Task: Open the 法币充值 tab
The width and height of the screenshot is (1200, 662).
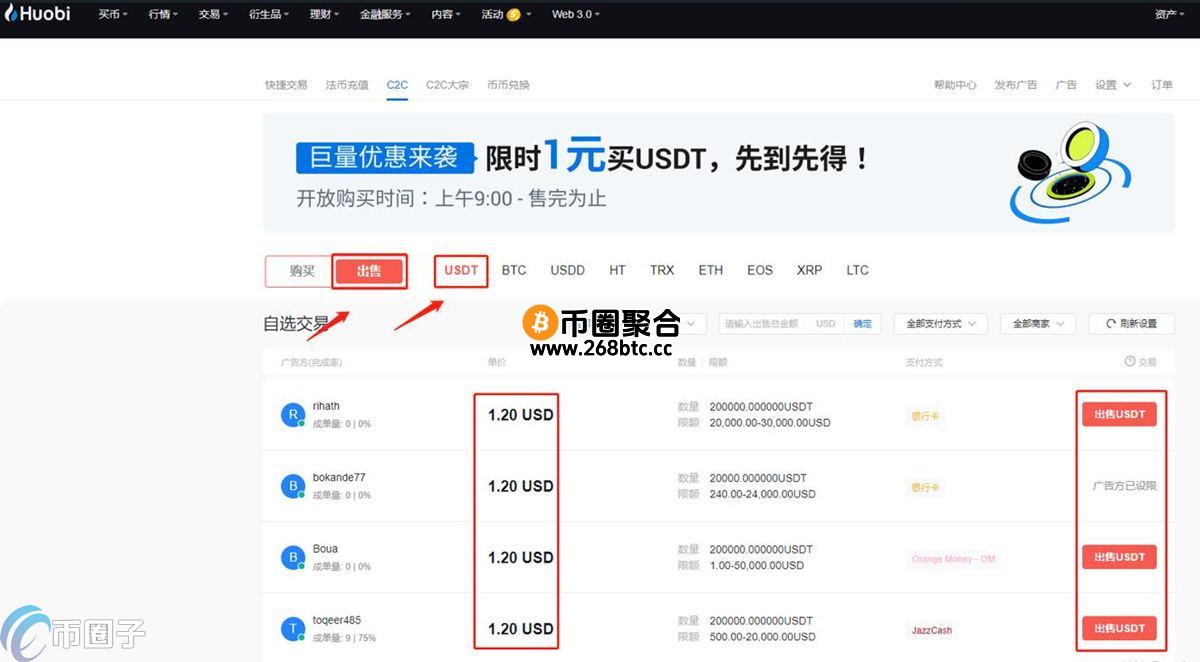Action: (x=347, y=85)
